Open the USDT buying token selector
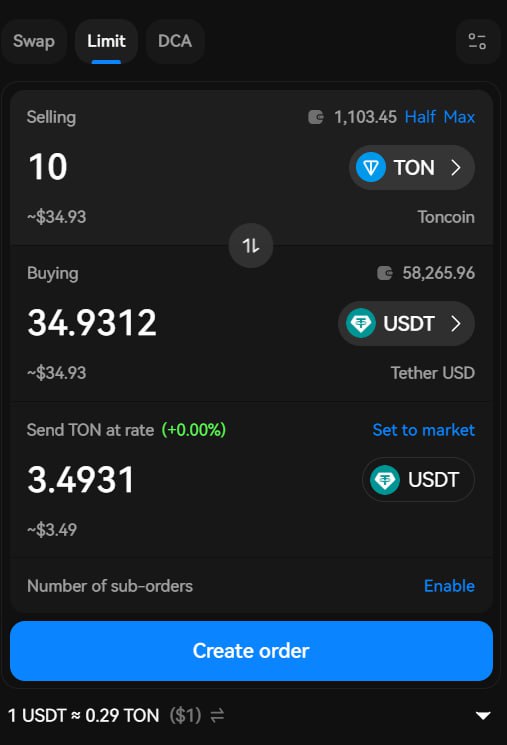 coord(406,324)
